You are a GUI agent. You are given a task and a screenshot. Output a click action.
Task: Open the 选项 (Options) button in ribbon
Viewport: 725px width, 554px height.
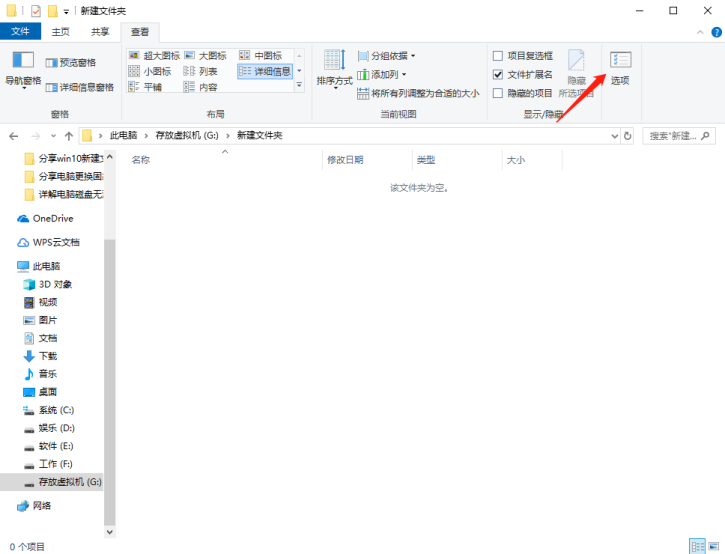coord(620,67)
